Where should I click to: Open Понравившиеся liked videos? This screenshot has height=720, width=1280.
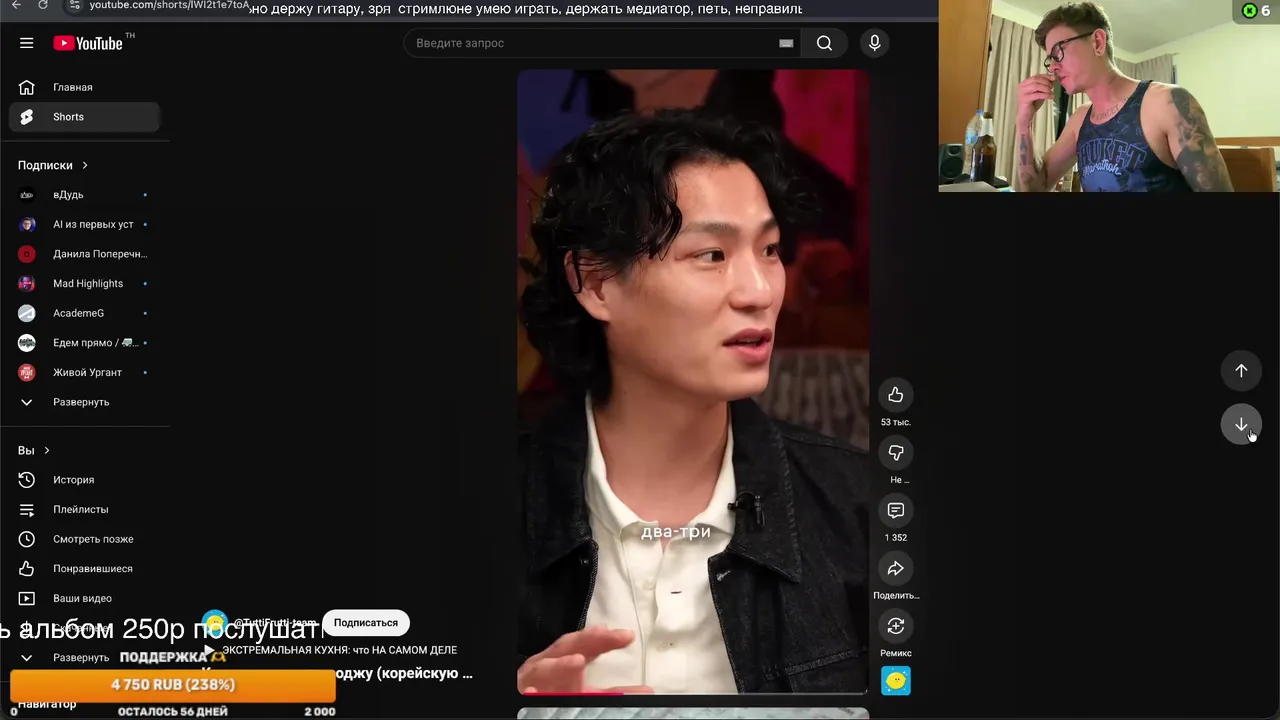[85, 568]
